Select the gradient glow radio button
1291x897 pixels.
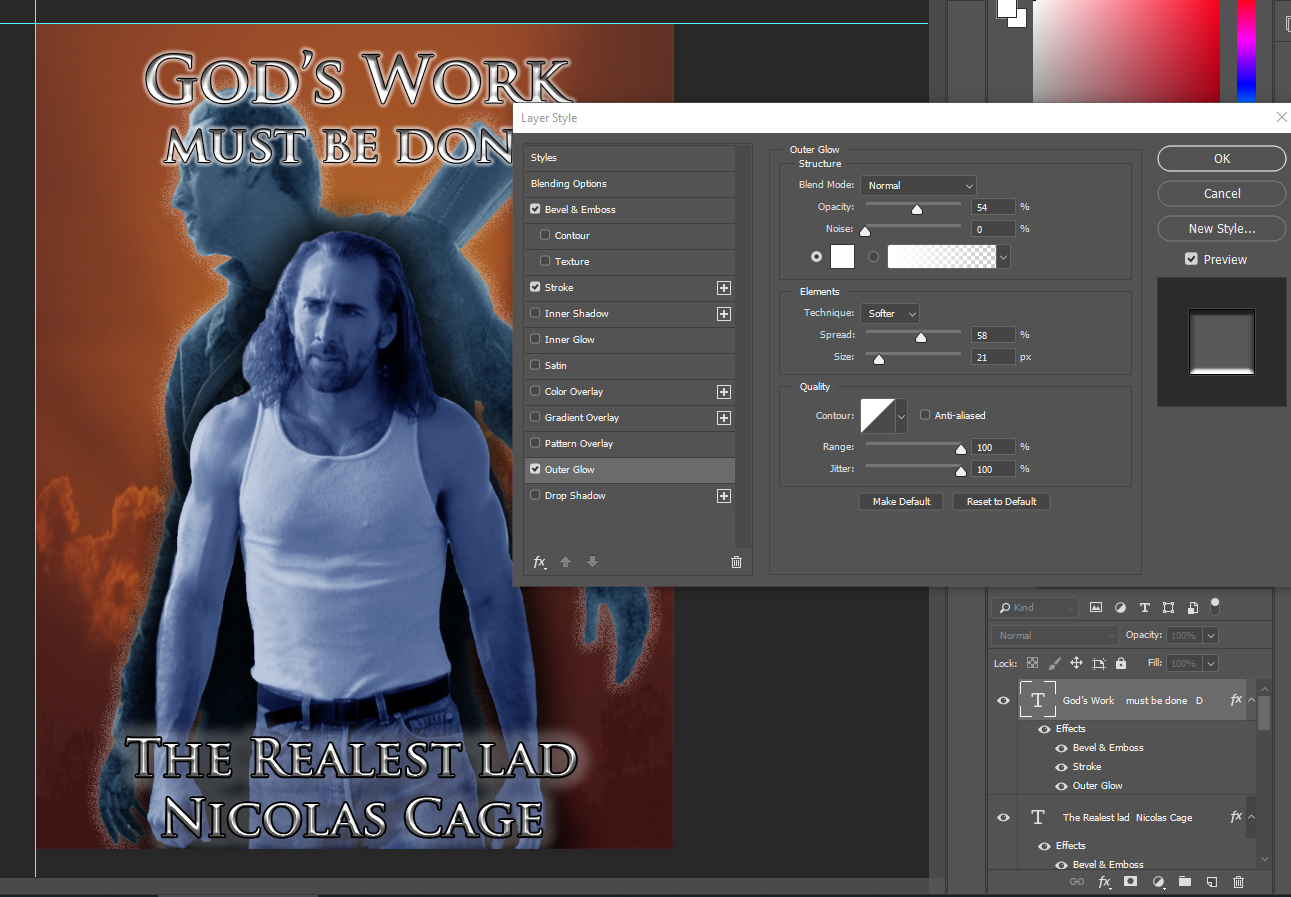pyautogui.click(x=874, y=257)
